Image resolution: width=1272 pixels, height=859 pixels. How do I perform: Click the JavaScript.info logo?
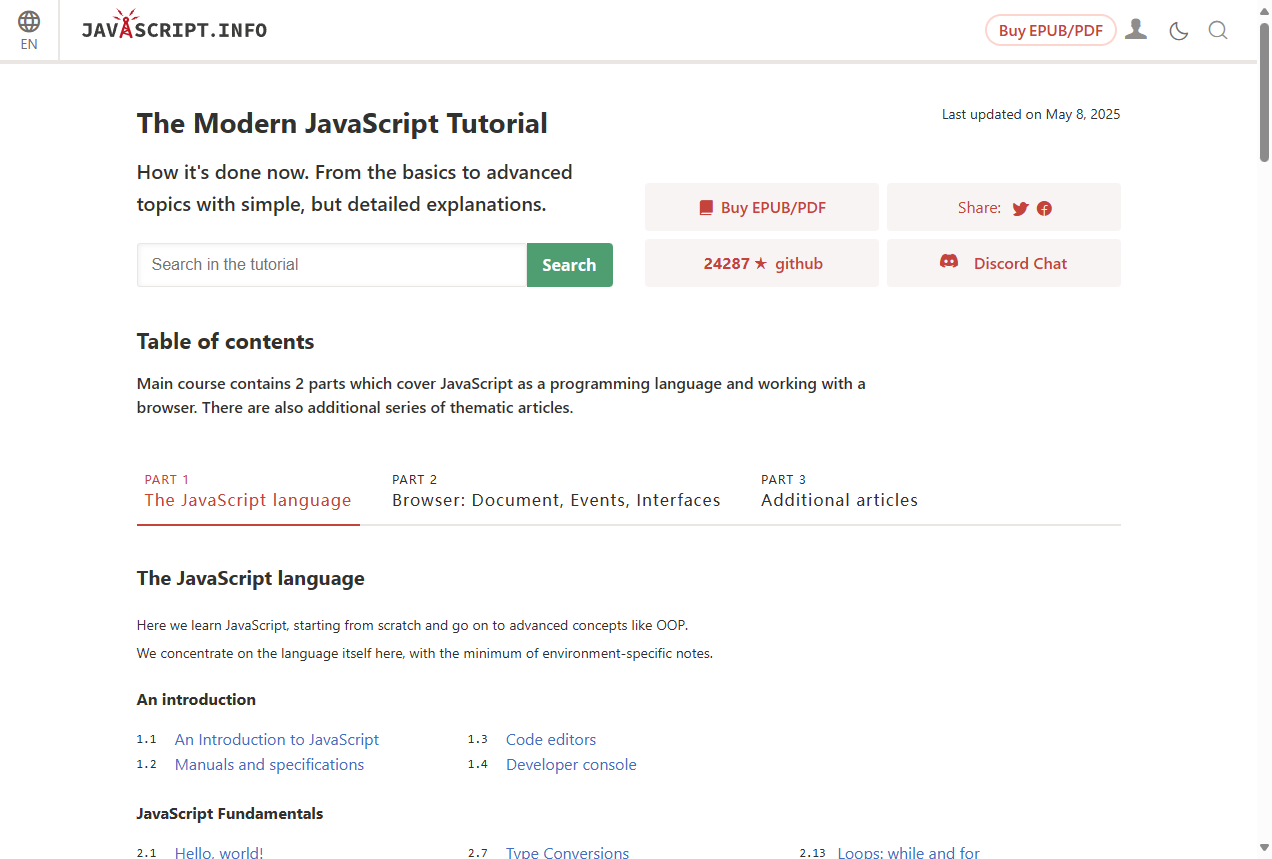point(173,28)
